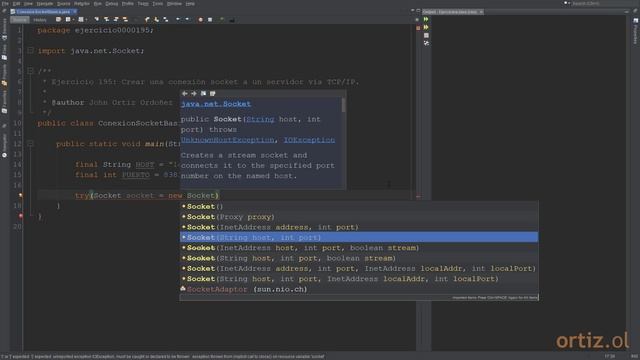Select the Socket() no-argument constructor
Screen dimensions: 640x360
(359, 207)
